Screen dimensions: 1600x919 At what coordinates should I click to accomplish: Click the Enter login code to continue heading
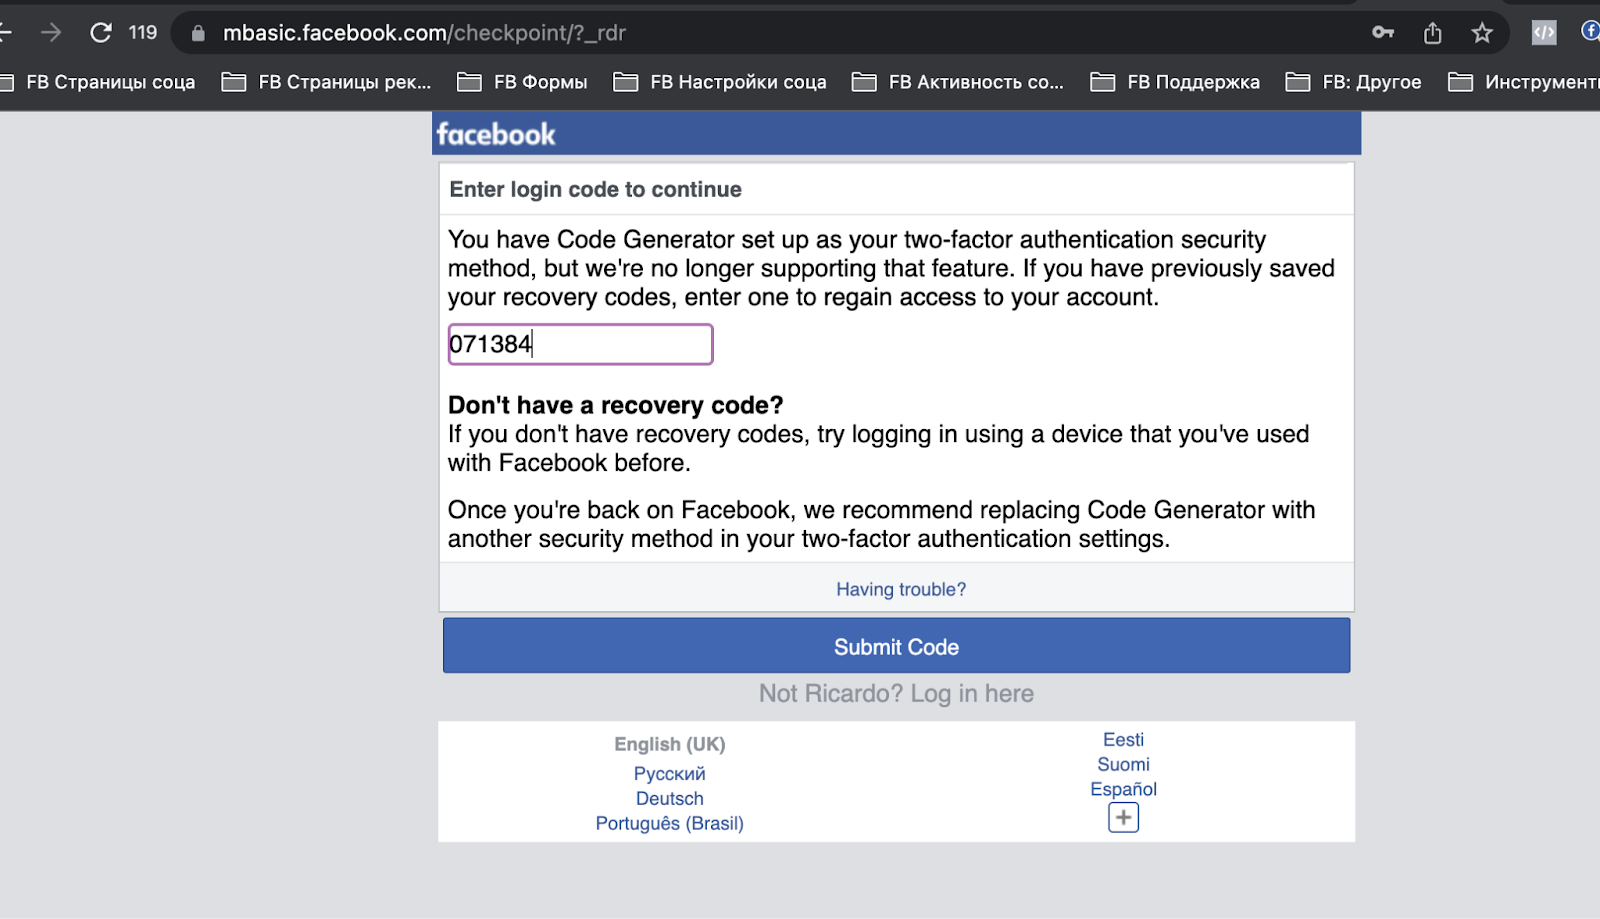point(595,190)
